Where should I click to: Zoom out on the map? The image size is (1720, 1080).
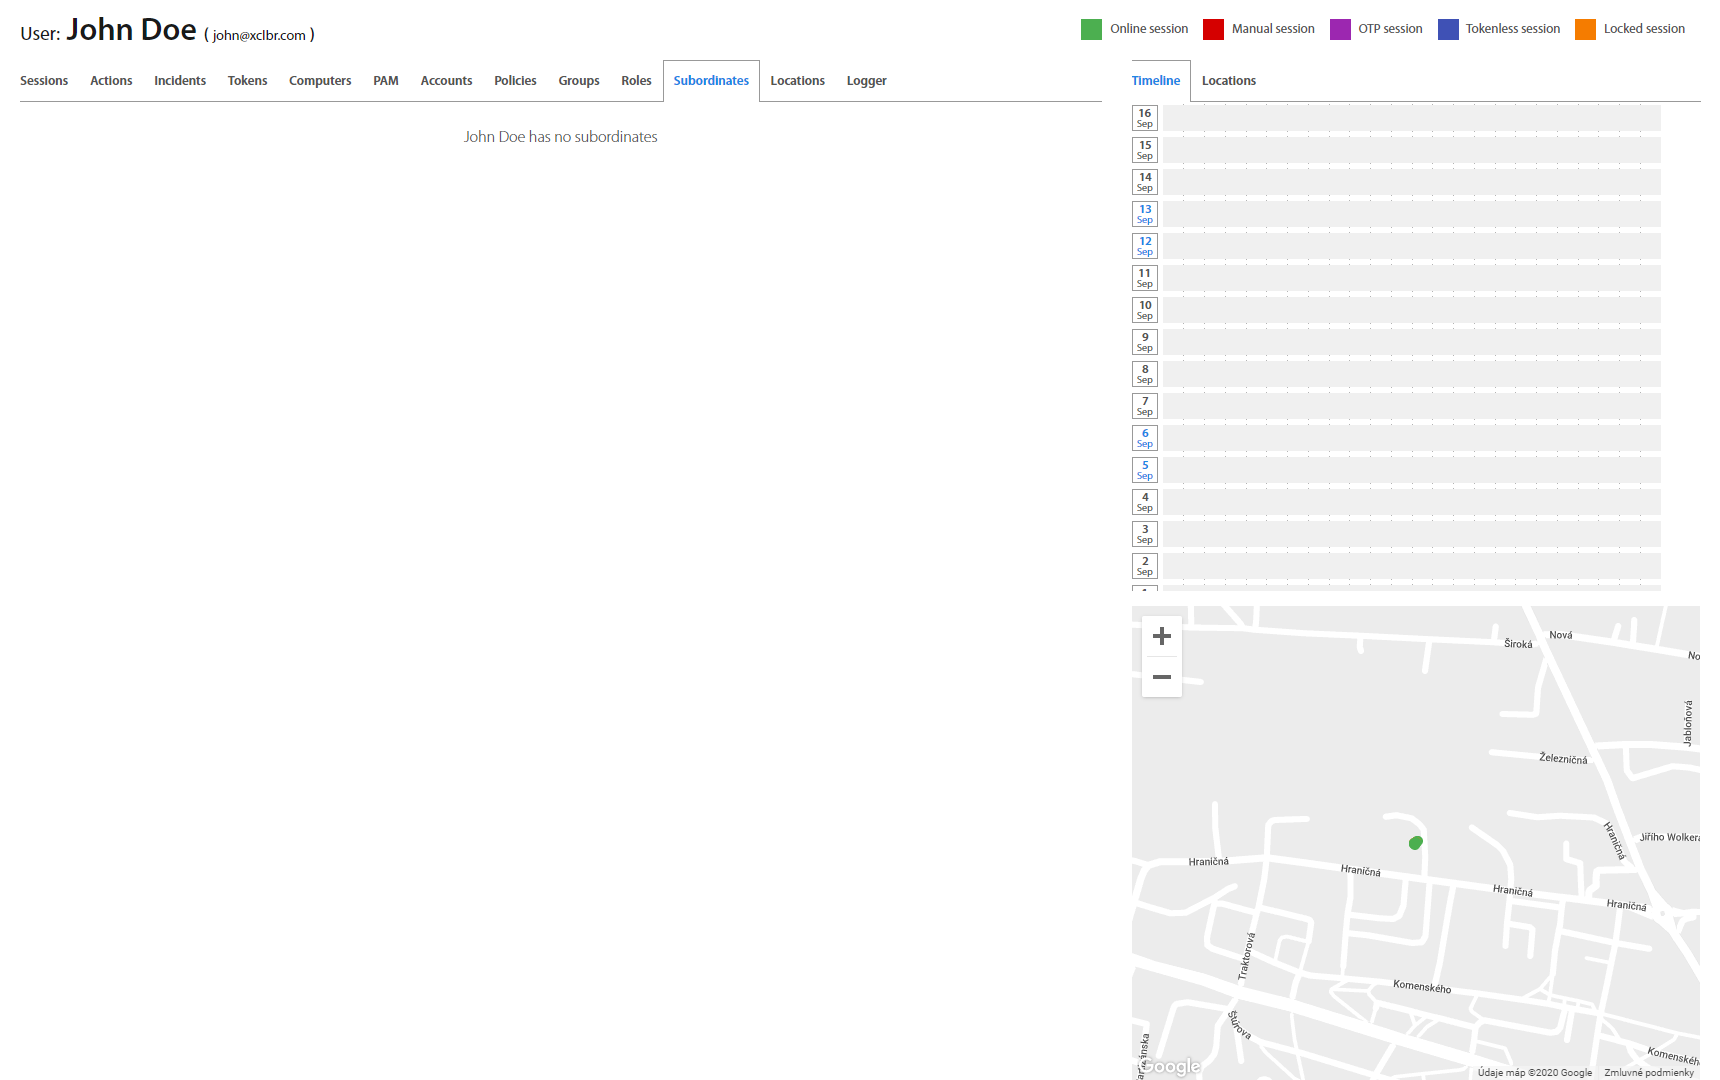pos(1161,677)
